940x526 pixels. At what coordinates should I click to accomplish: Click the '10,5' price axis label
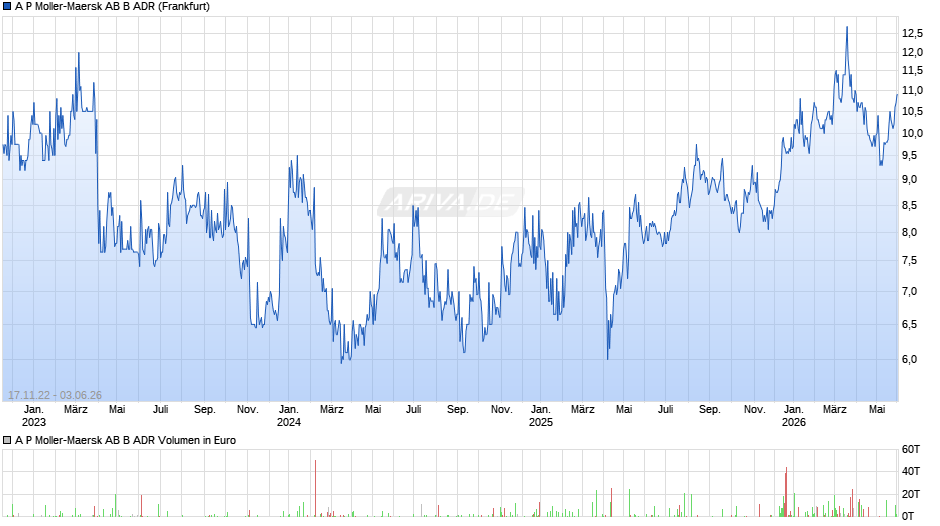(912, 112)
